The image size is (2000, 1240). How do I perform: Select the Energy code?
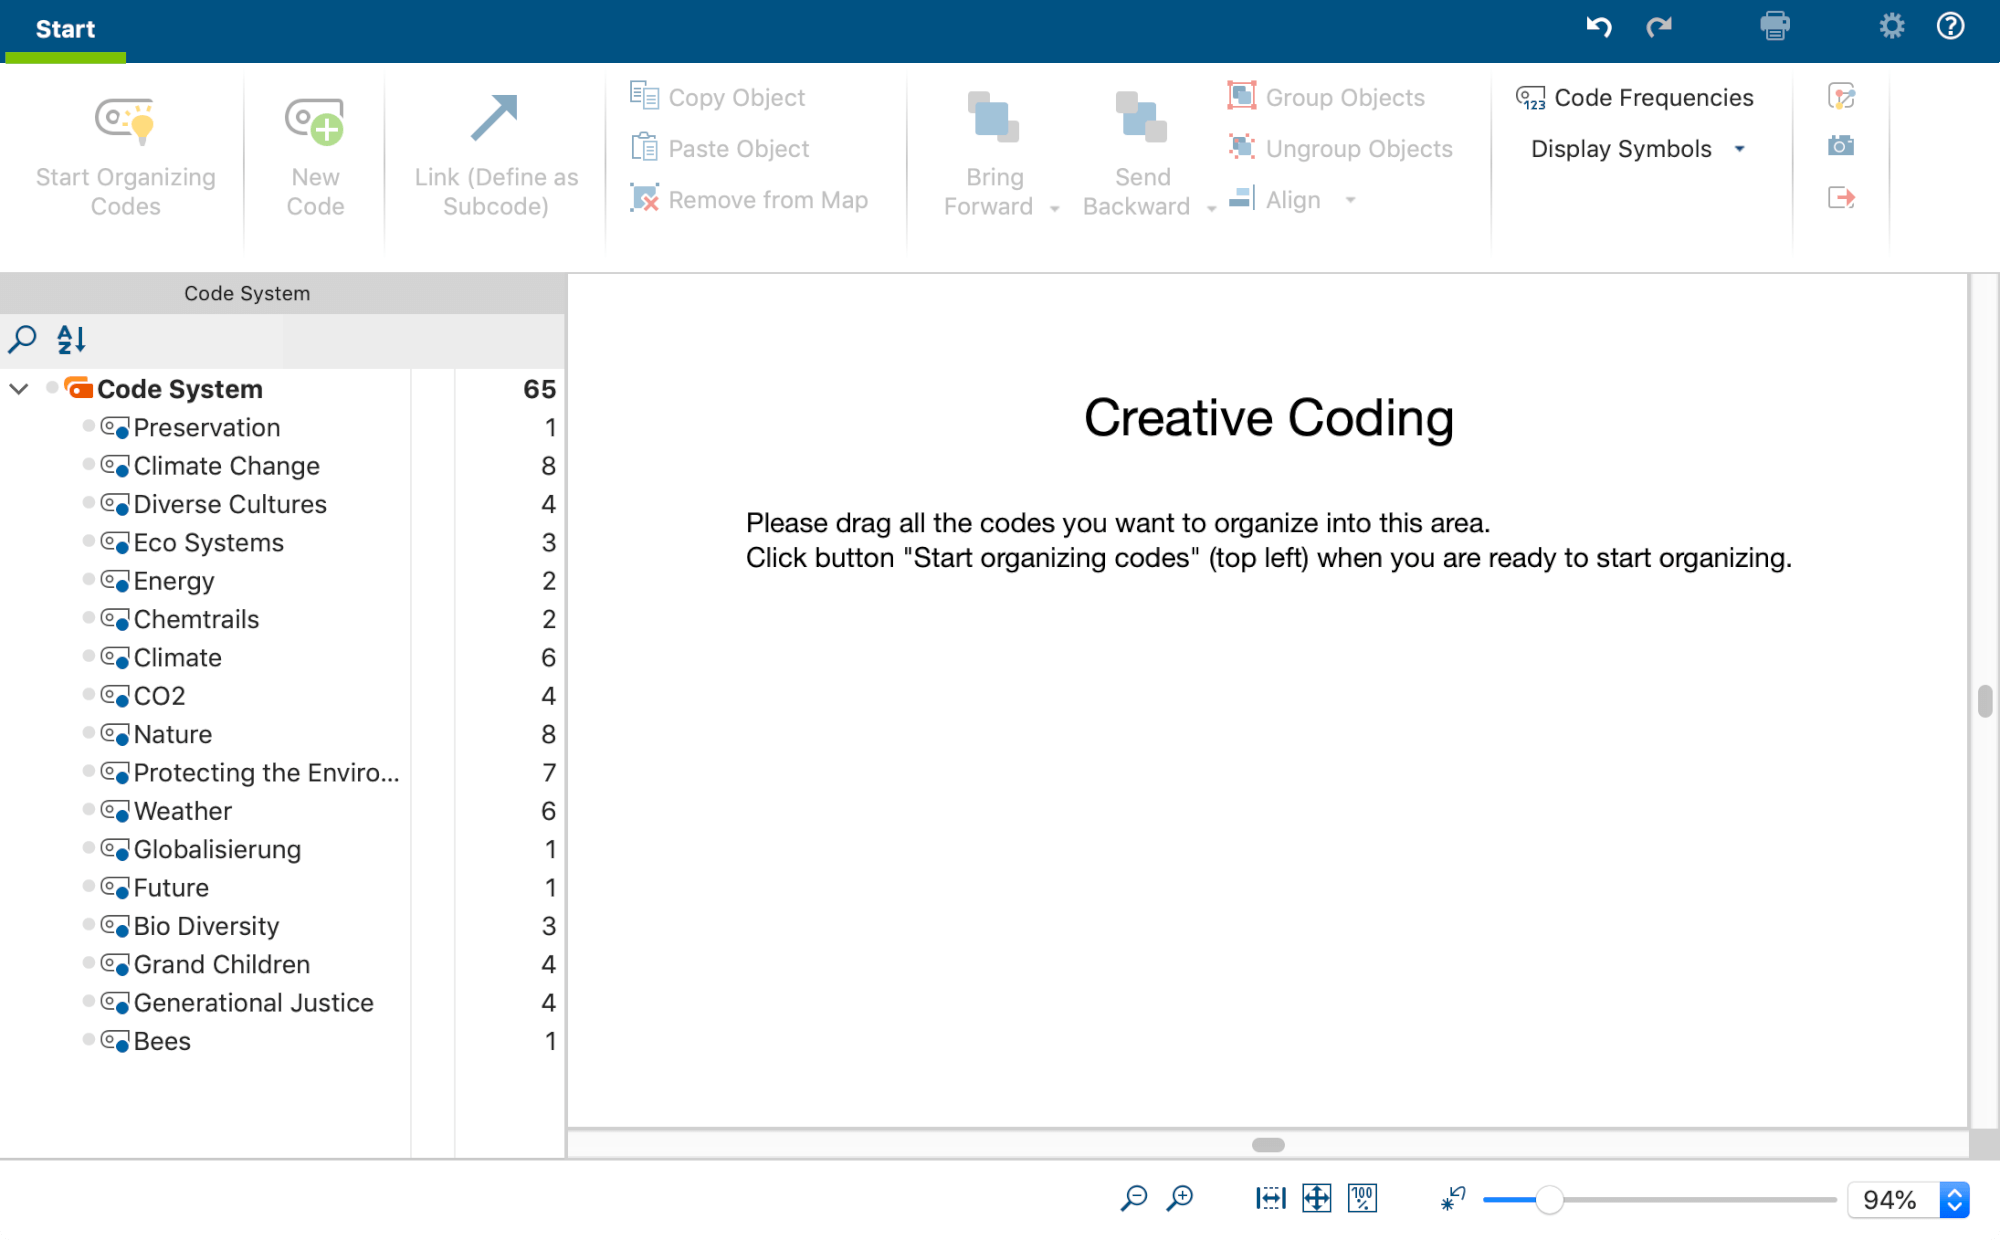174,581
